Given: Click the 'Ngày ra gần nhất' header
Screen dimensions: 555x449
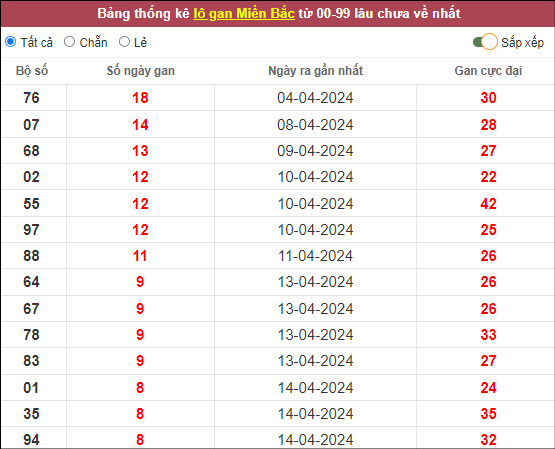Looking at the screenshot, I should coord(315,71).
